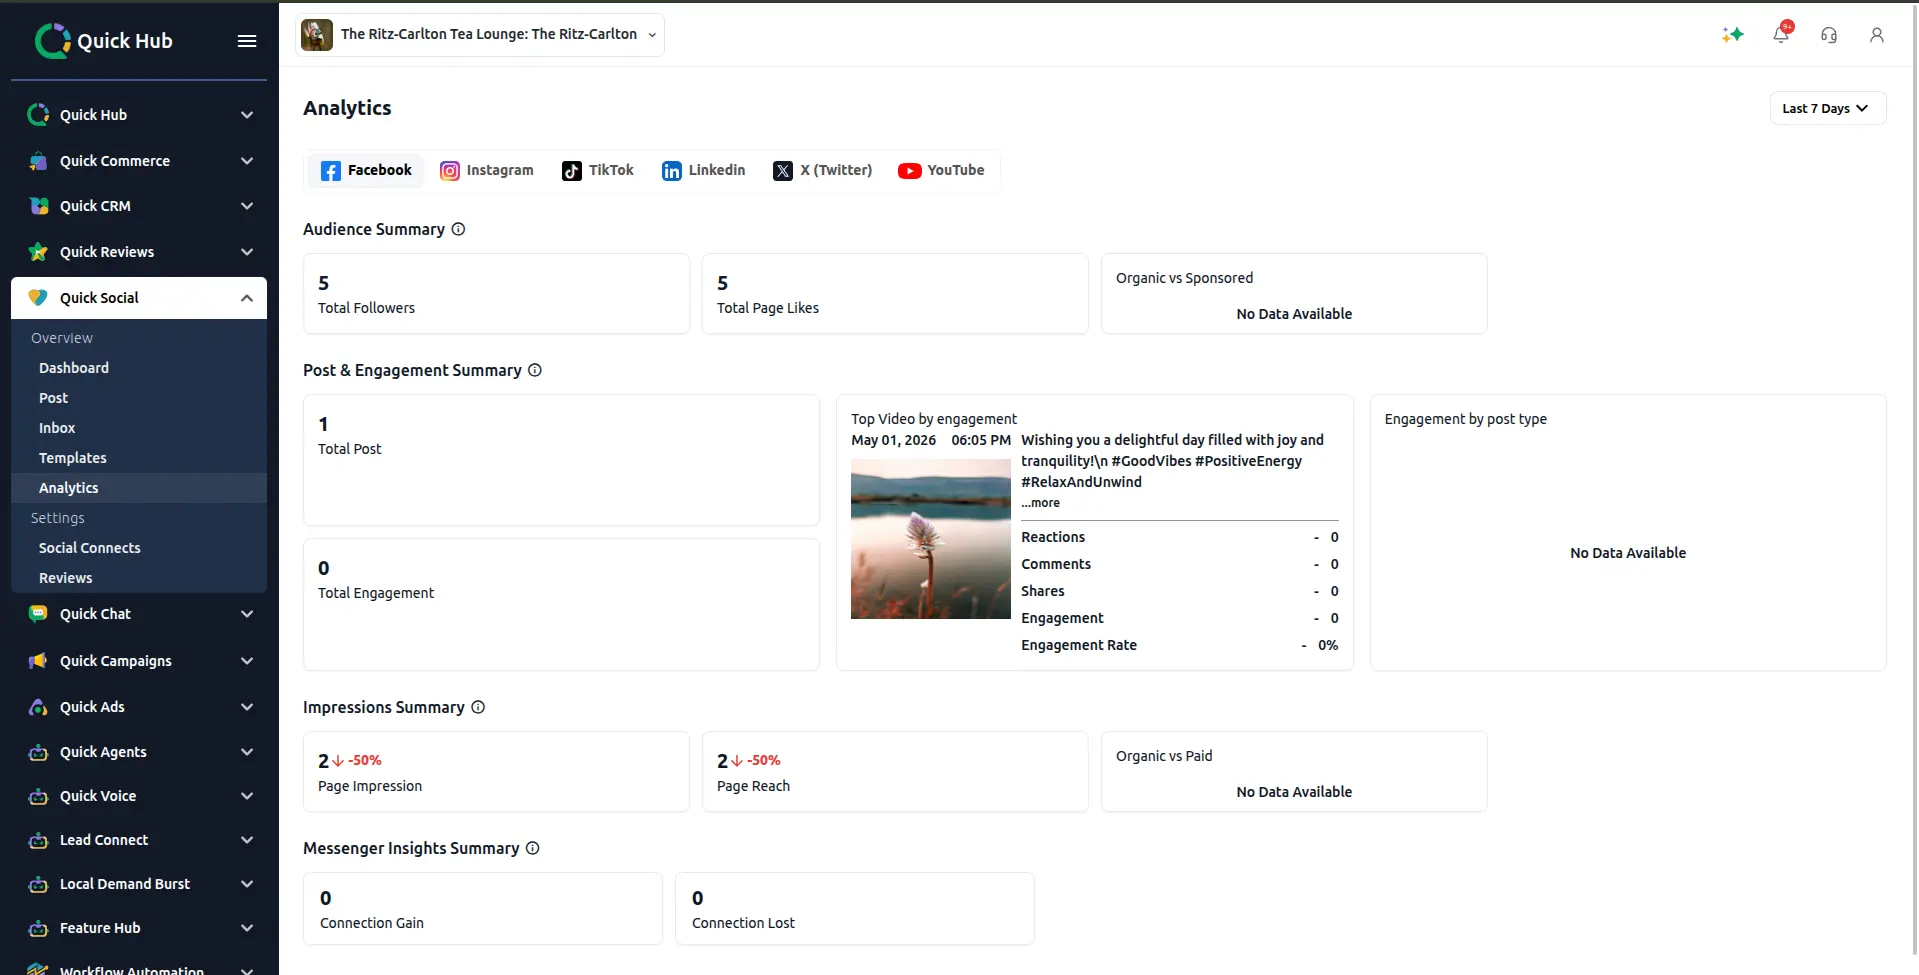Click the Feature Hub robot icon
This screenshot has width=1919, height=975.
tap(38, 928)
